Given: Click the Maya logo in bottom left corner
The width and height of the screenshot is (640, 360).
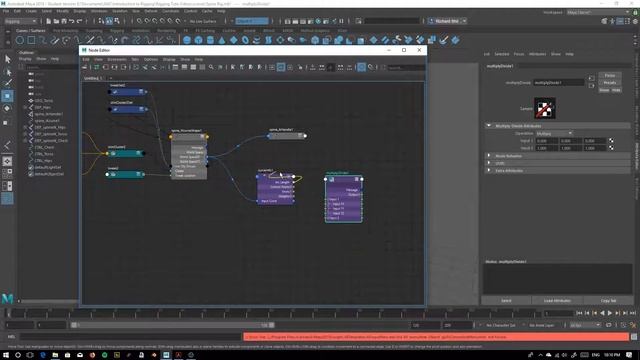Looking at the screenshot, I should 7,298.
